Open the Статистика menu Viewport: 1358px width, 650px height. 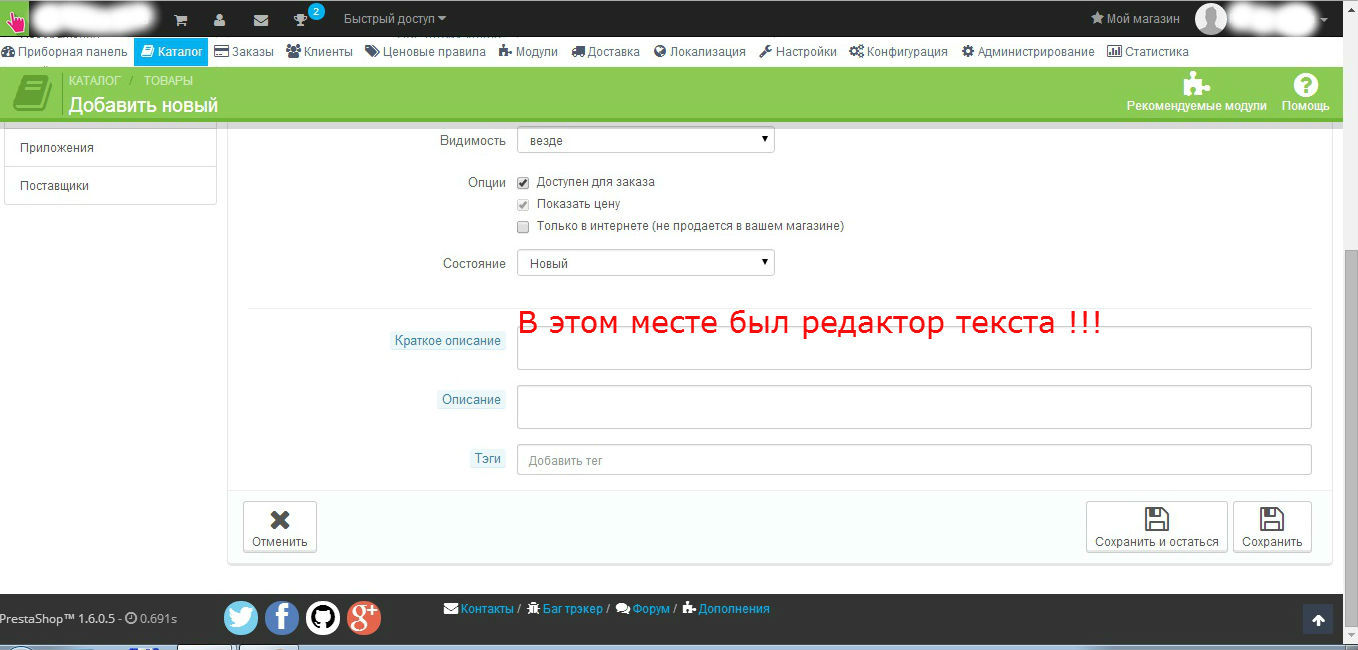[x=1148, y=52]
